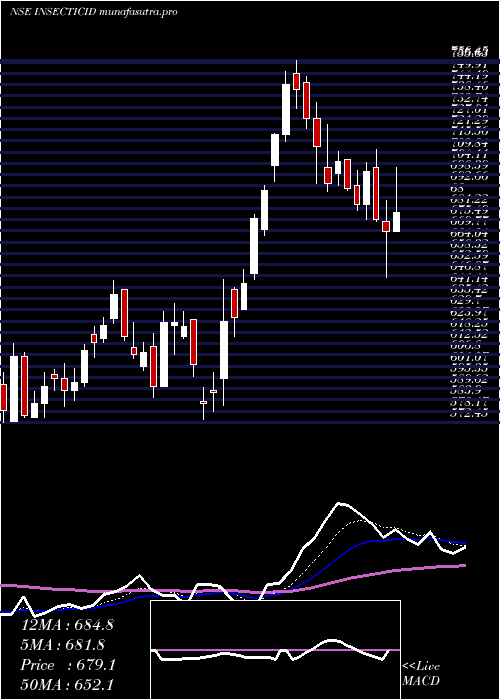Click the MACD inset chart panel
The image size is (500, 700).
[x=275, y=650]
